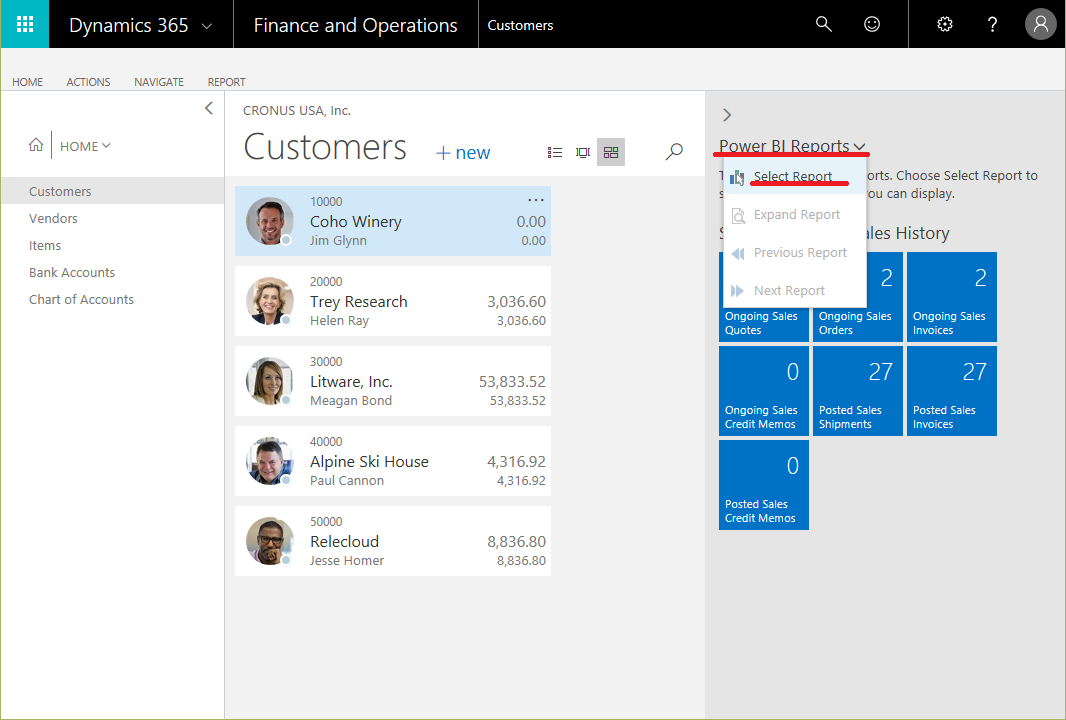Viewport: 1066px width, 720px height.
Task: Open the ACTIONS ribbon tab
Action: pyautogui.click(x=88, y=82)
